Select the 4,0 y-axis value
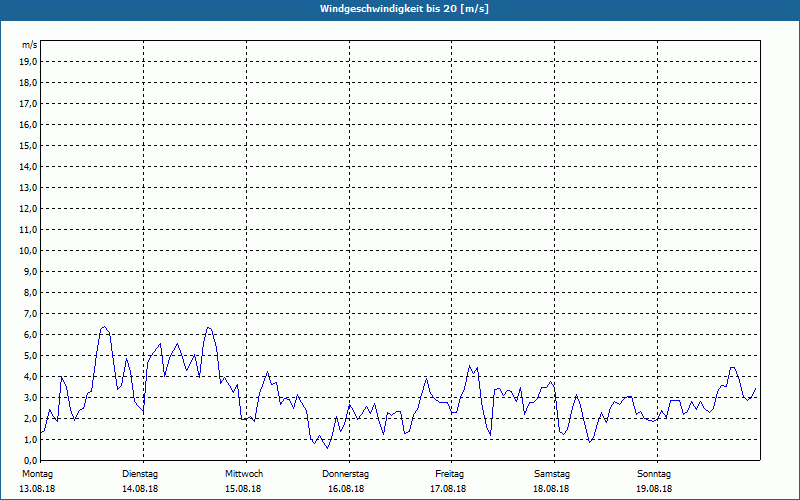Screen dimensions: 800x500 [30, 377]
